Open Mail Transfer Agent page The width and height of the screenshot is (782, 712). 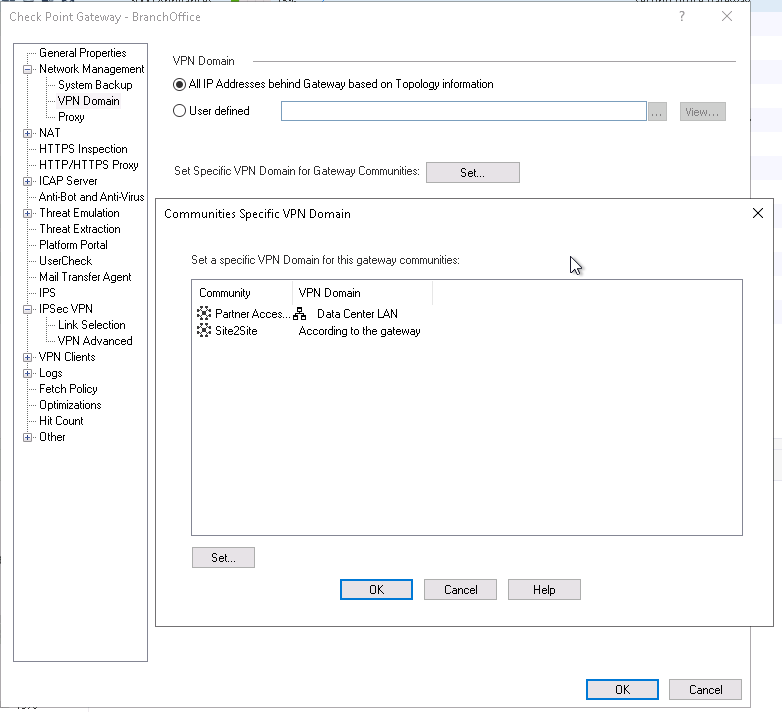85,277
